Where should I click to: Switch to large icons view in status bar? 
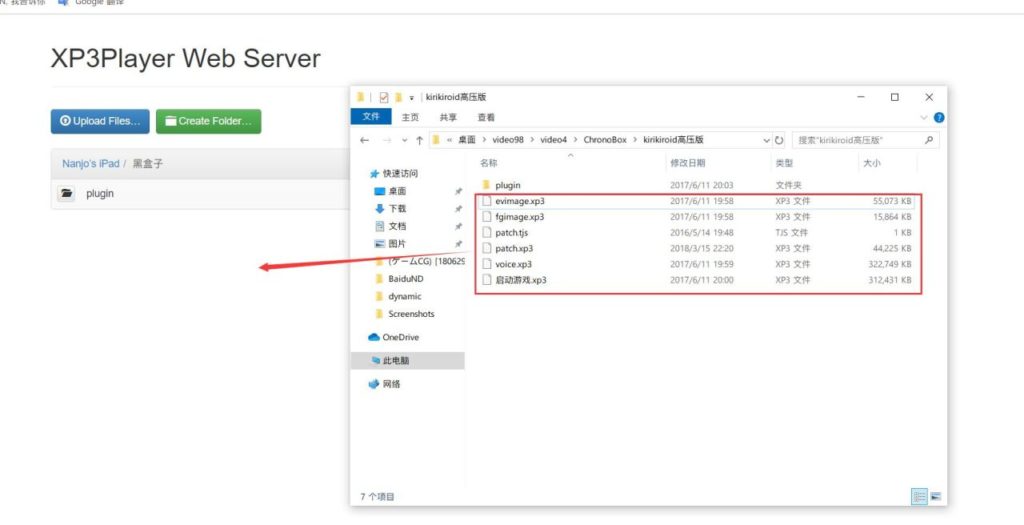(936, 496)
